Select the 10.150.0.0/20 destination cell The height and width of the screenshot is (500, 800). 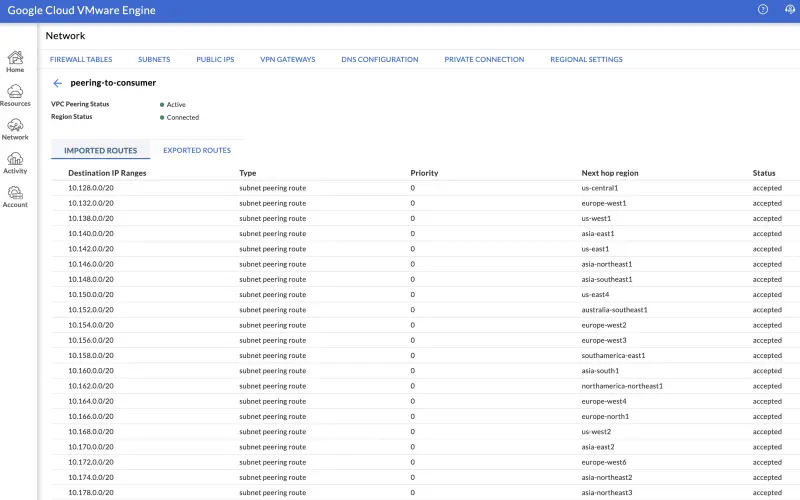(x=91, y=294)
